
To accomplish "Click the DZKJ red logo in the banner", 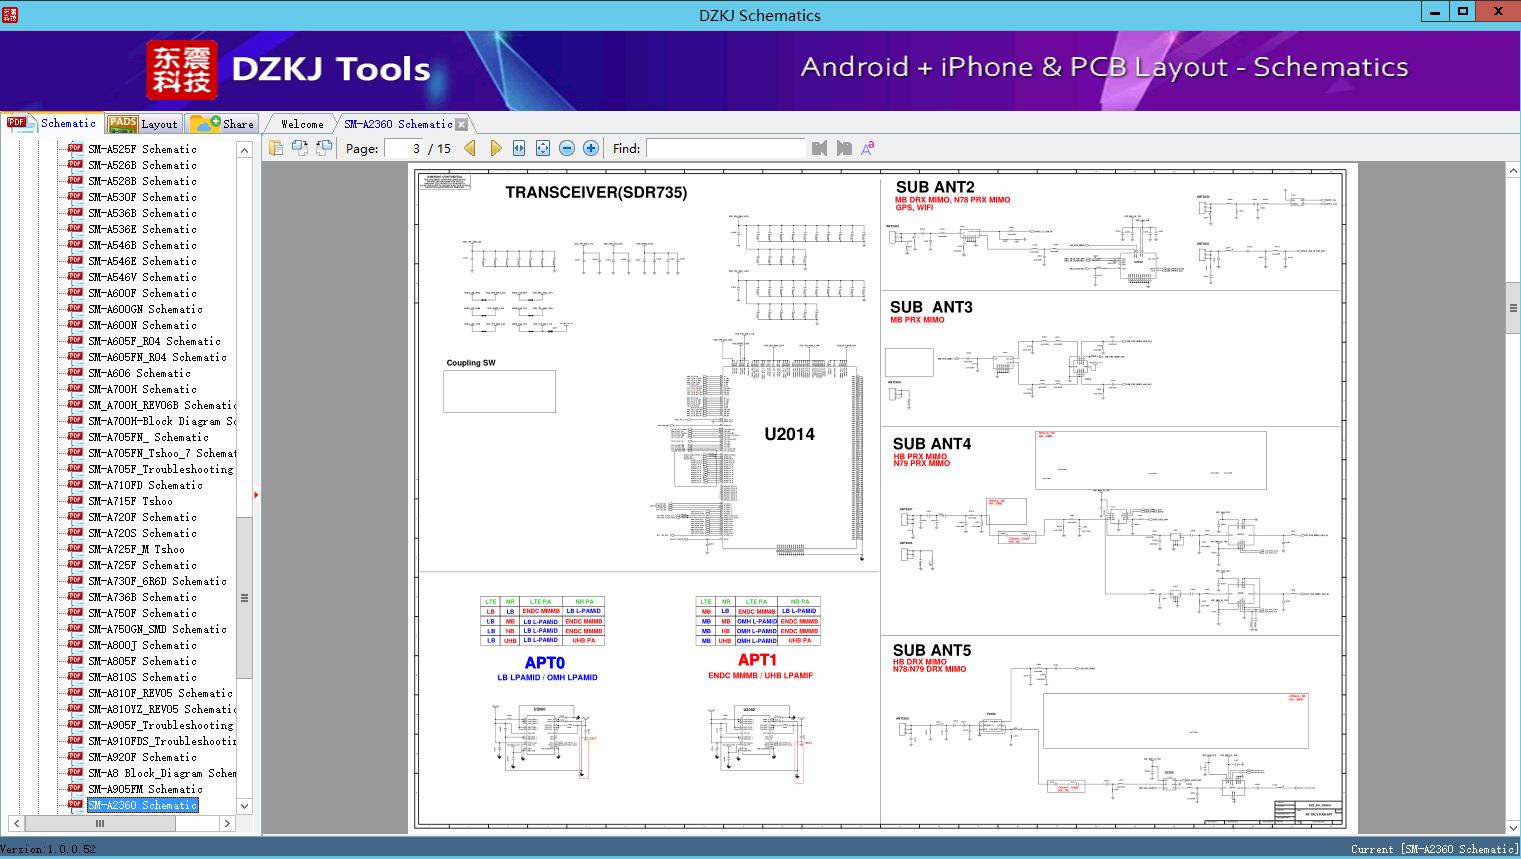I will pyautogui.click(x=182, y=70).
